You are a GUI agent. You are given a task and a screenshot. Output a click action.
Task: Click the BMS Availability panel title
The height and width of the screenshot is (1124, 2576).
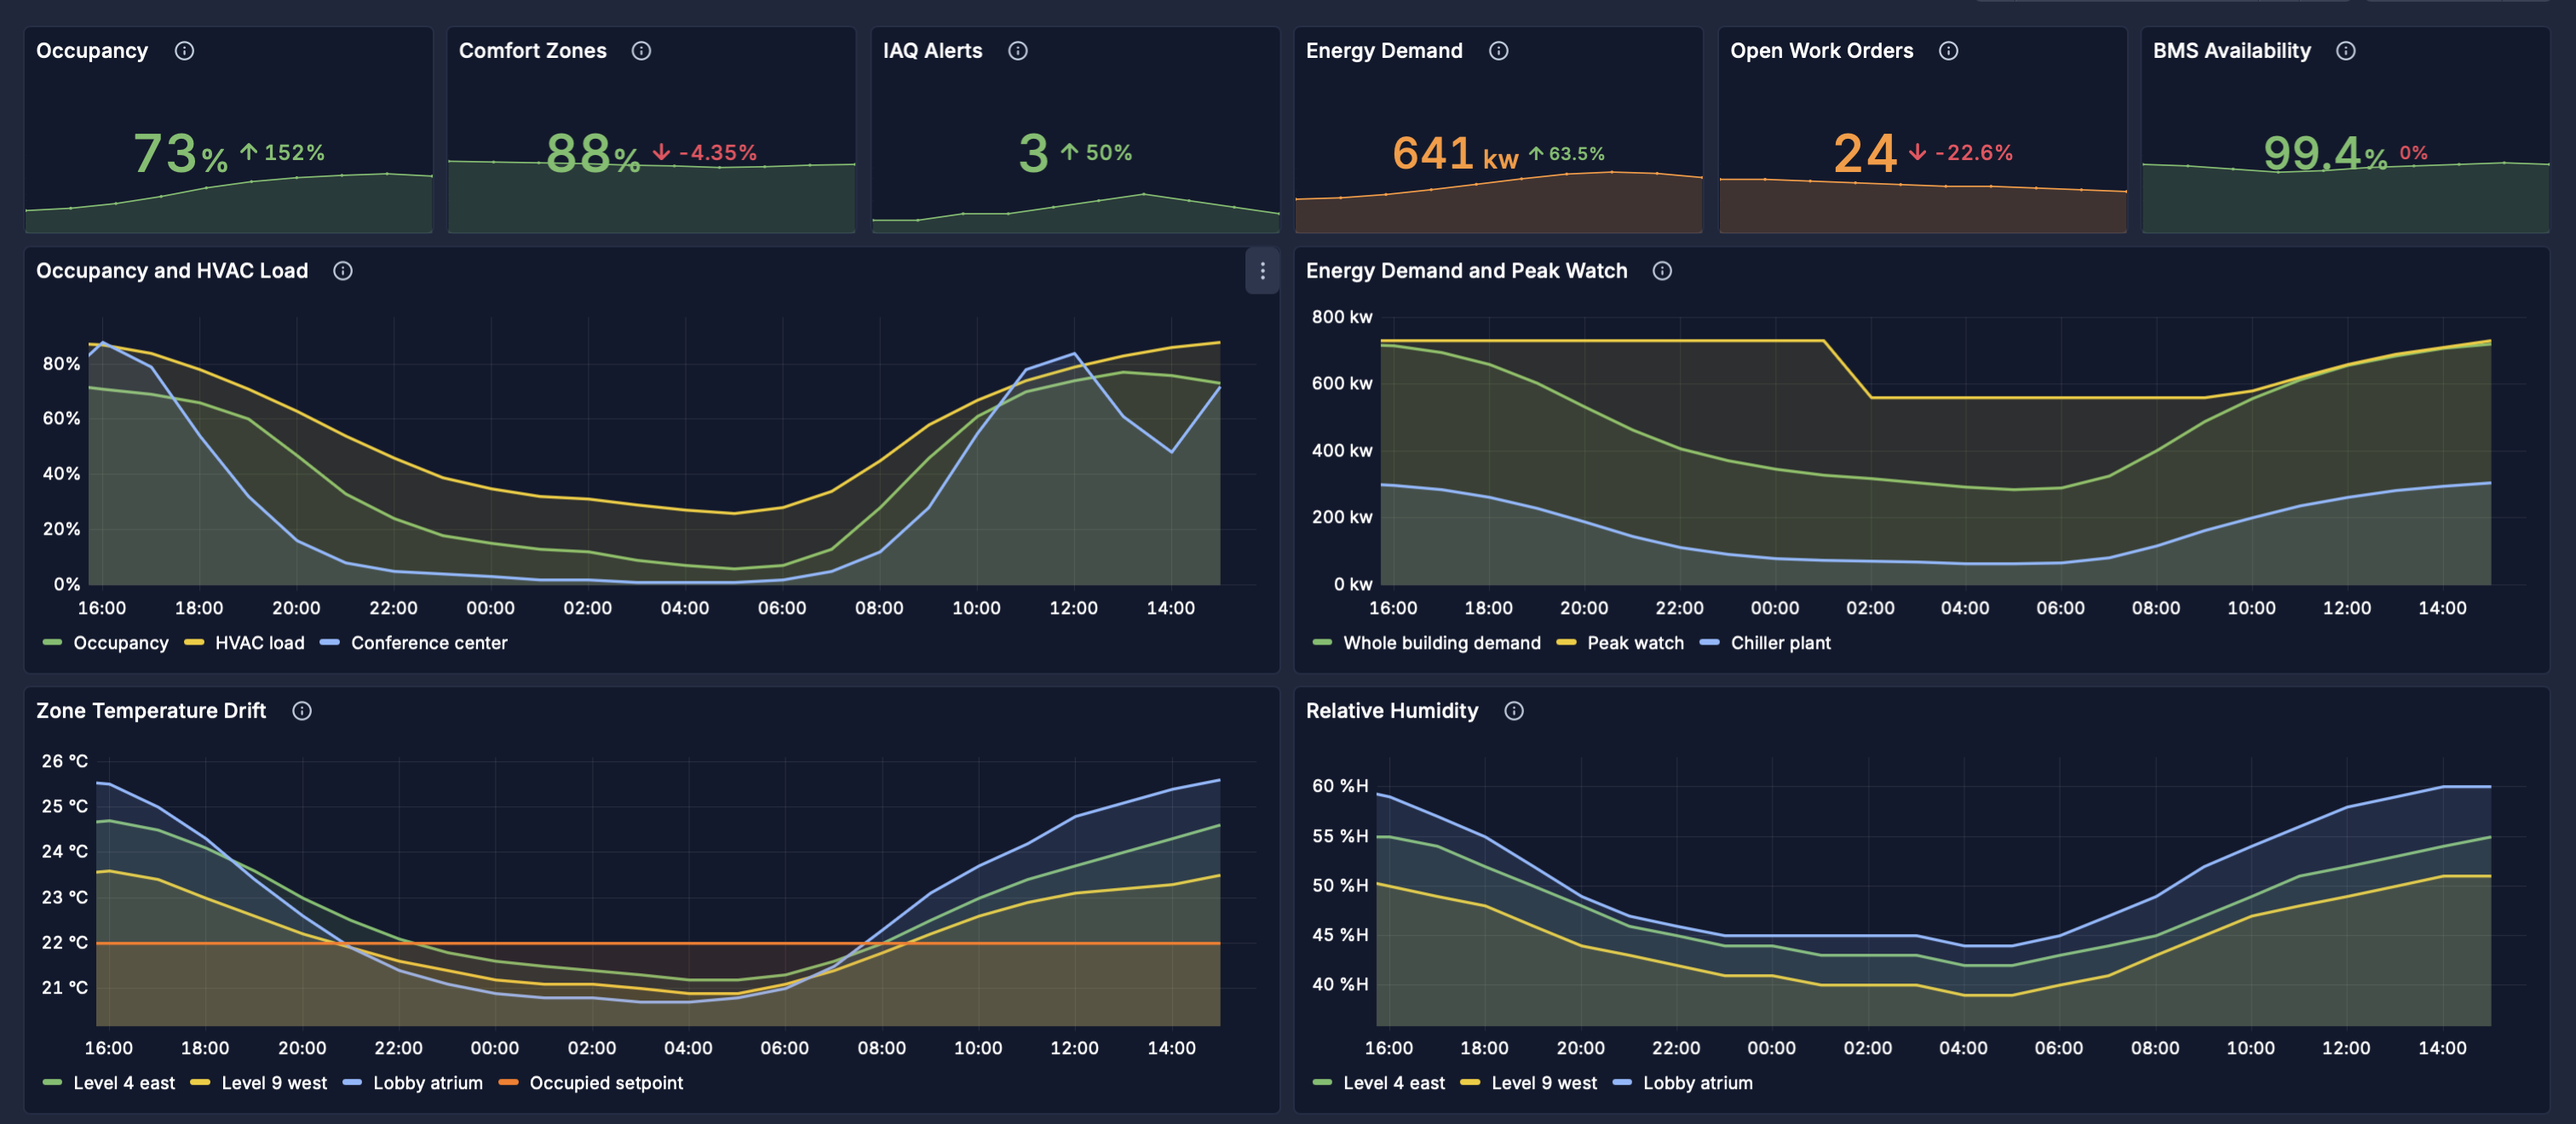pos(2232,51)
